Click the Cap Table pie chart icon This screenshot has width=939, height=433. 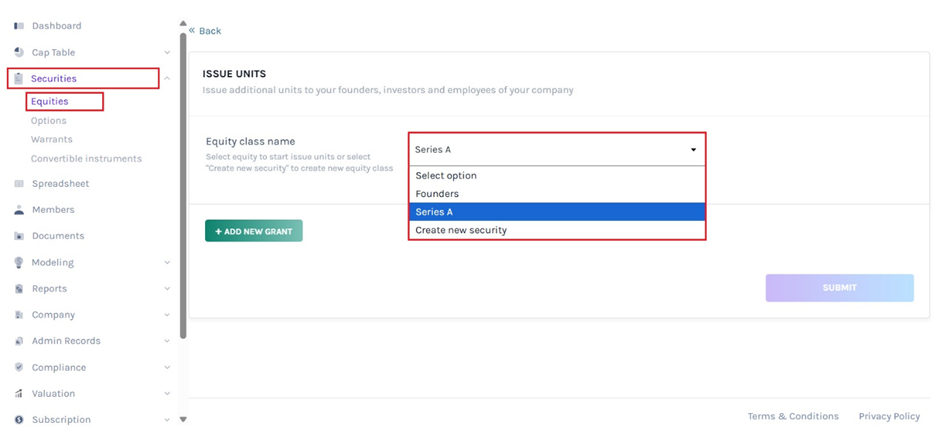pos(19,52)
